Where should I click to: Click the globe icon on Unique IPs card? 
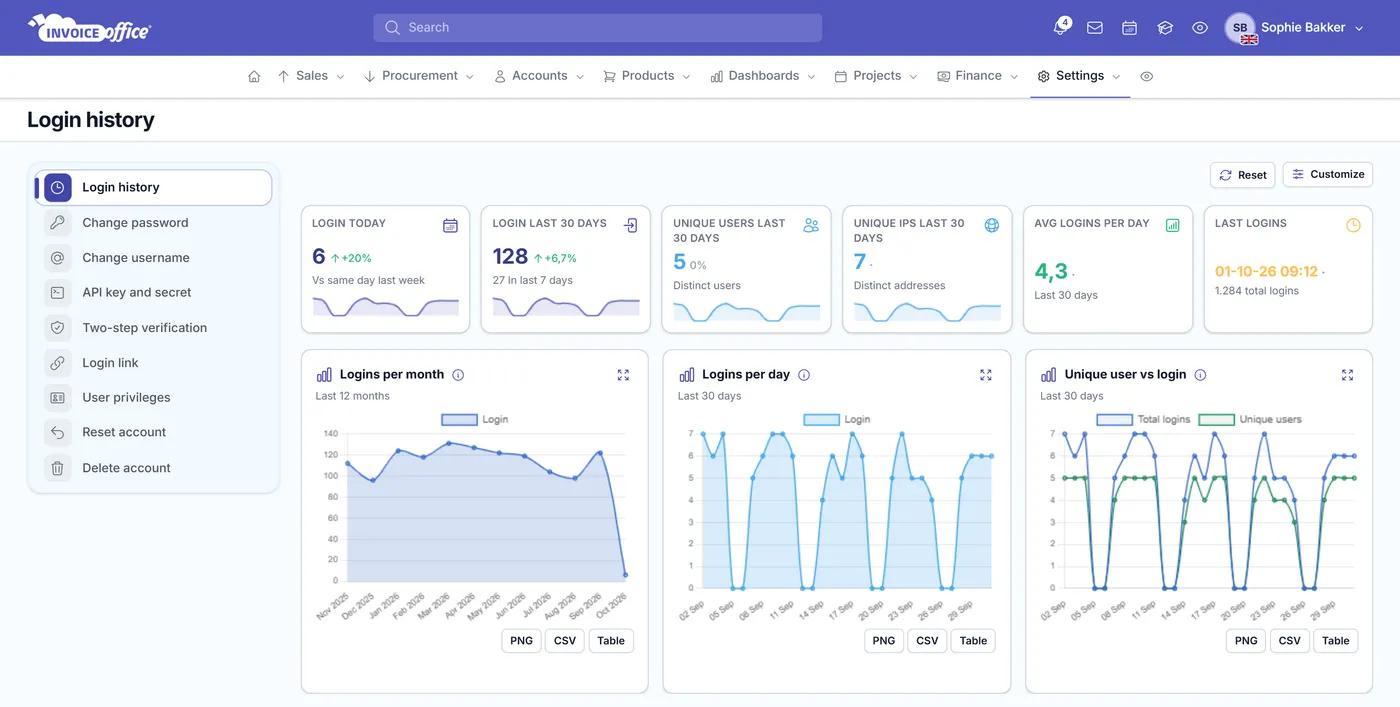(x=992, y=226)
